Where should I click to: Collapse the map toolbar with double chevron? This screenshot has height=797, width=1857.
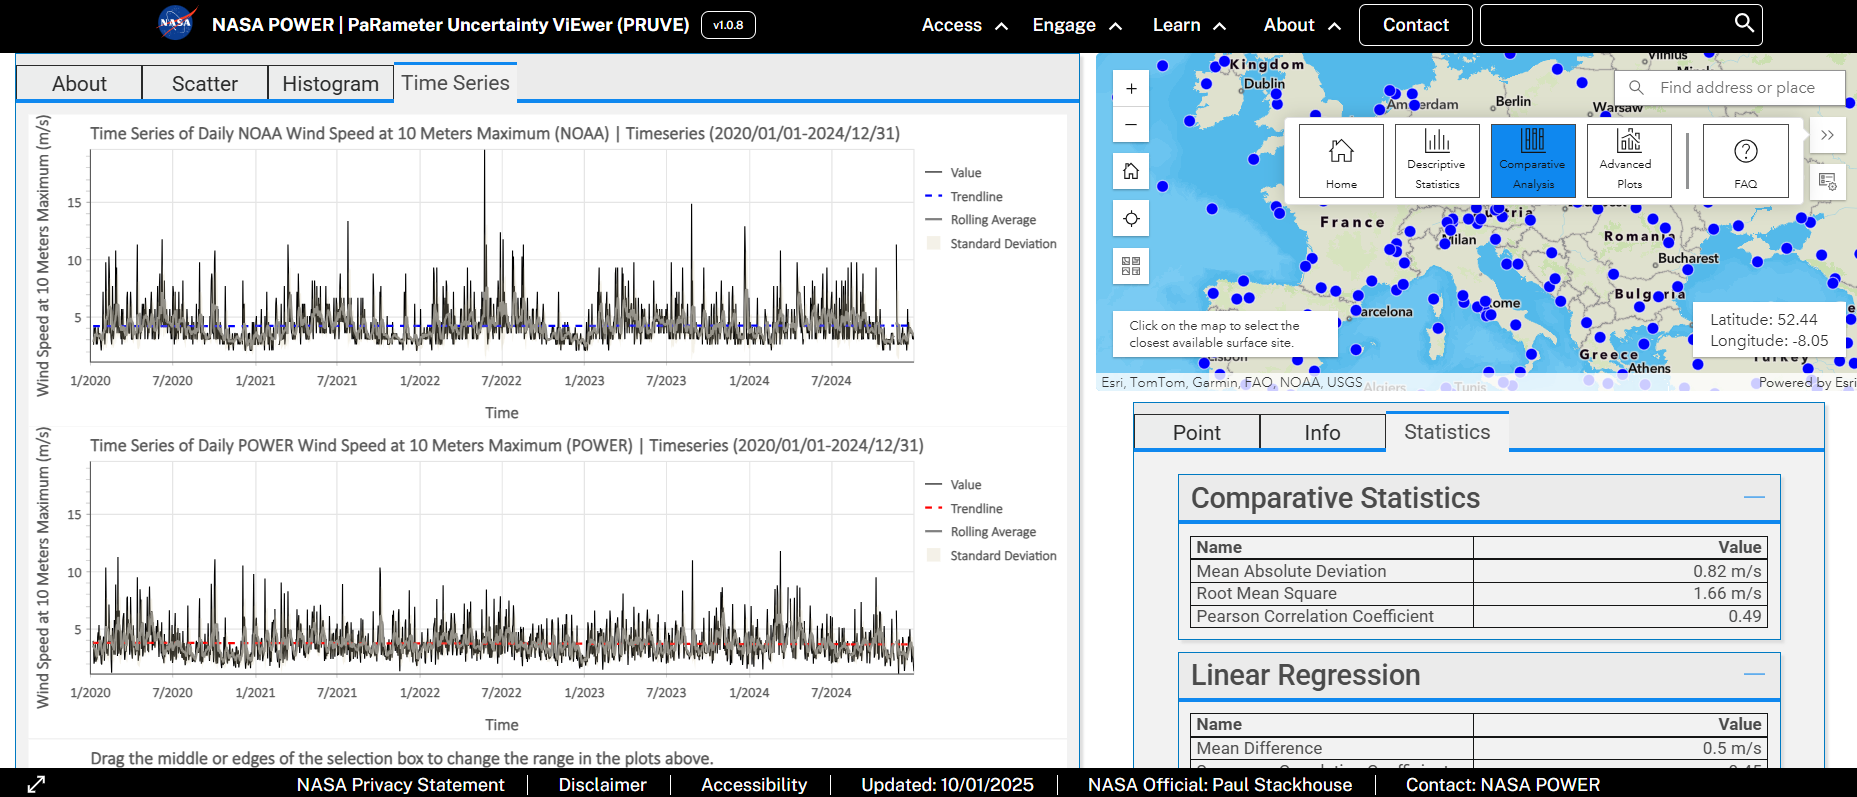1827,135
